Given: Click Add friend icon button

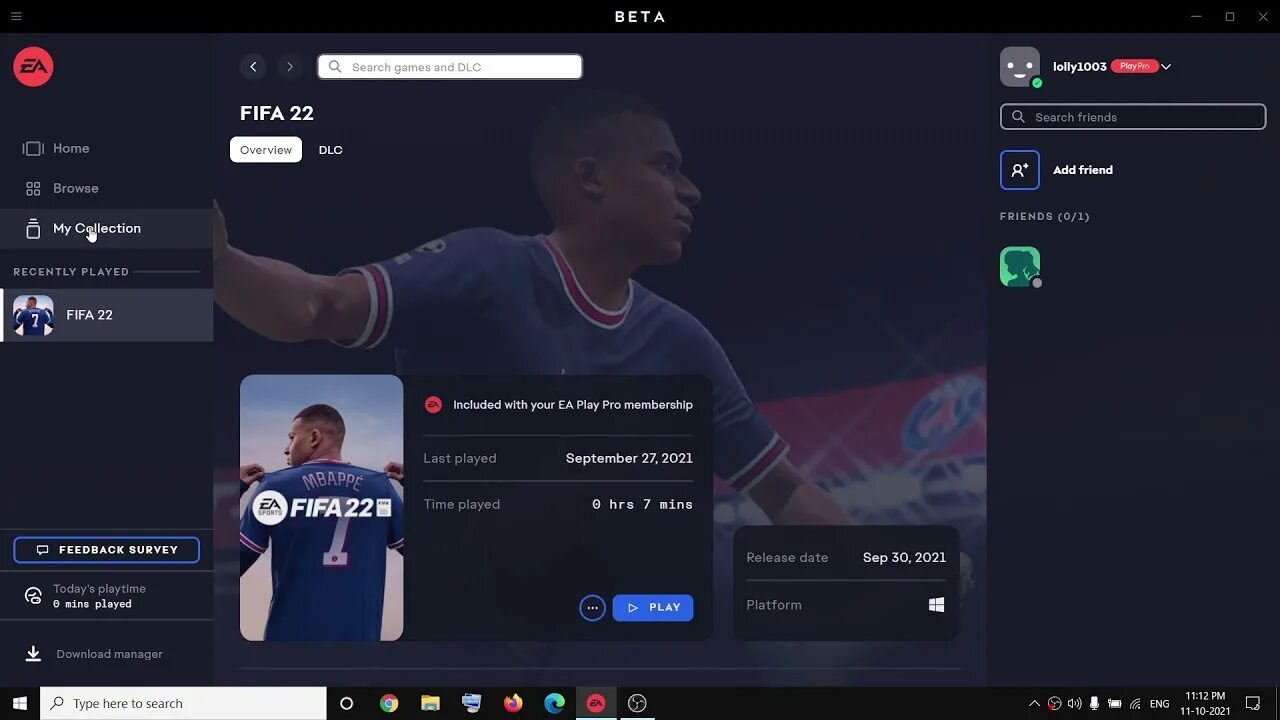Looking at the screenshot, I should click(1020, 170).
